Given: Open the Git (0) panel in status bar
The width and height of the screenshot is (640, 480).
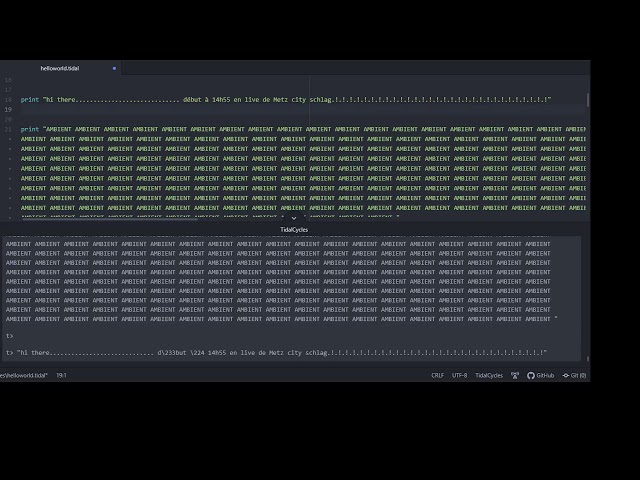Looking at the screenshot, I should [x=574, y=376].
